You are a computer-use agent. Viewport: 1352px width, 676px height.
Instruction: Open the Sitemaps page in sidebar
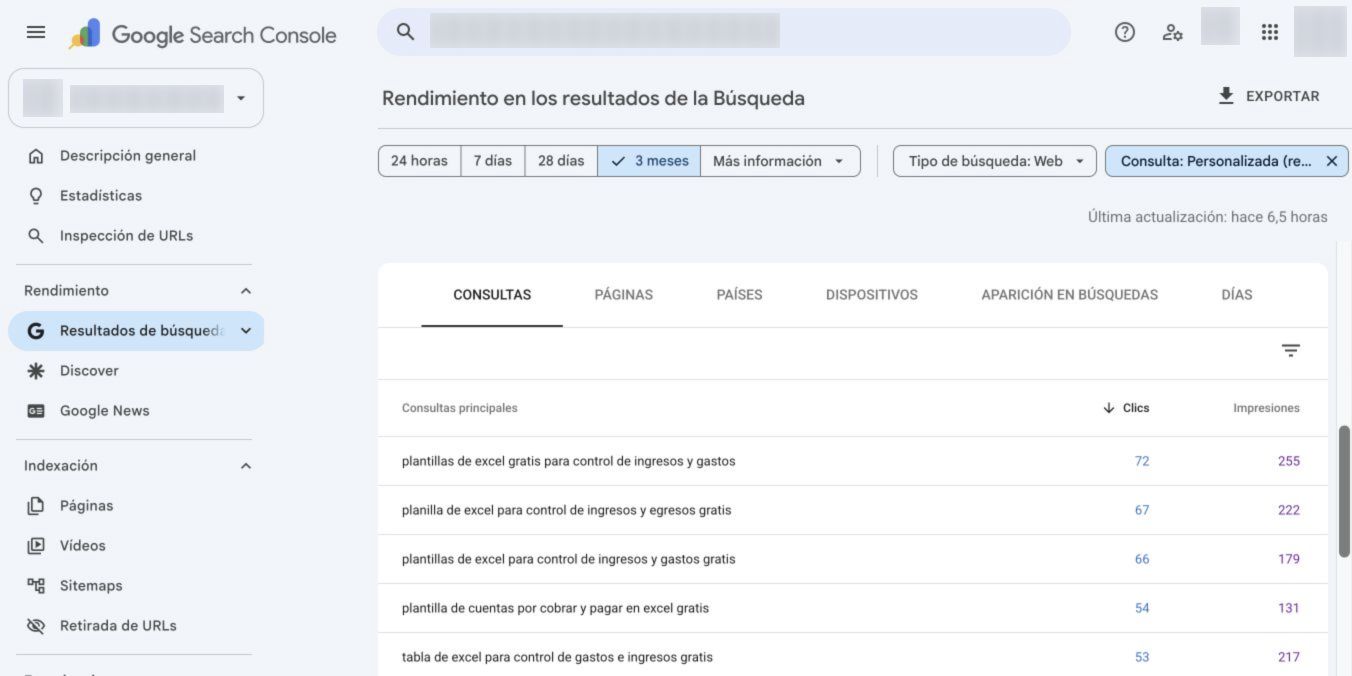(91, 586)
